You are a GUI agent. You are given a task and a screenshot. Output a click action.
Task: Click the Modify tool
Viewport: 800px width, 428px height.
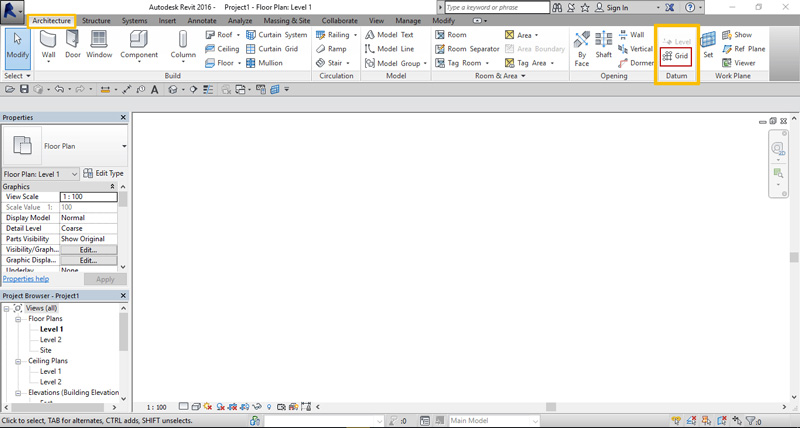coord(18,46)
